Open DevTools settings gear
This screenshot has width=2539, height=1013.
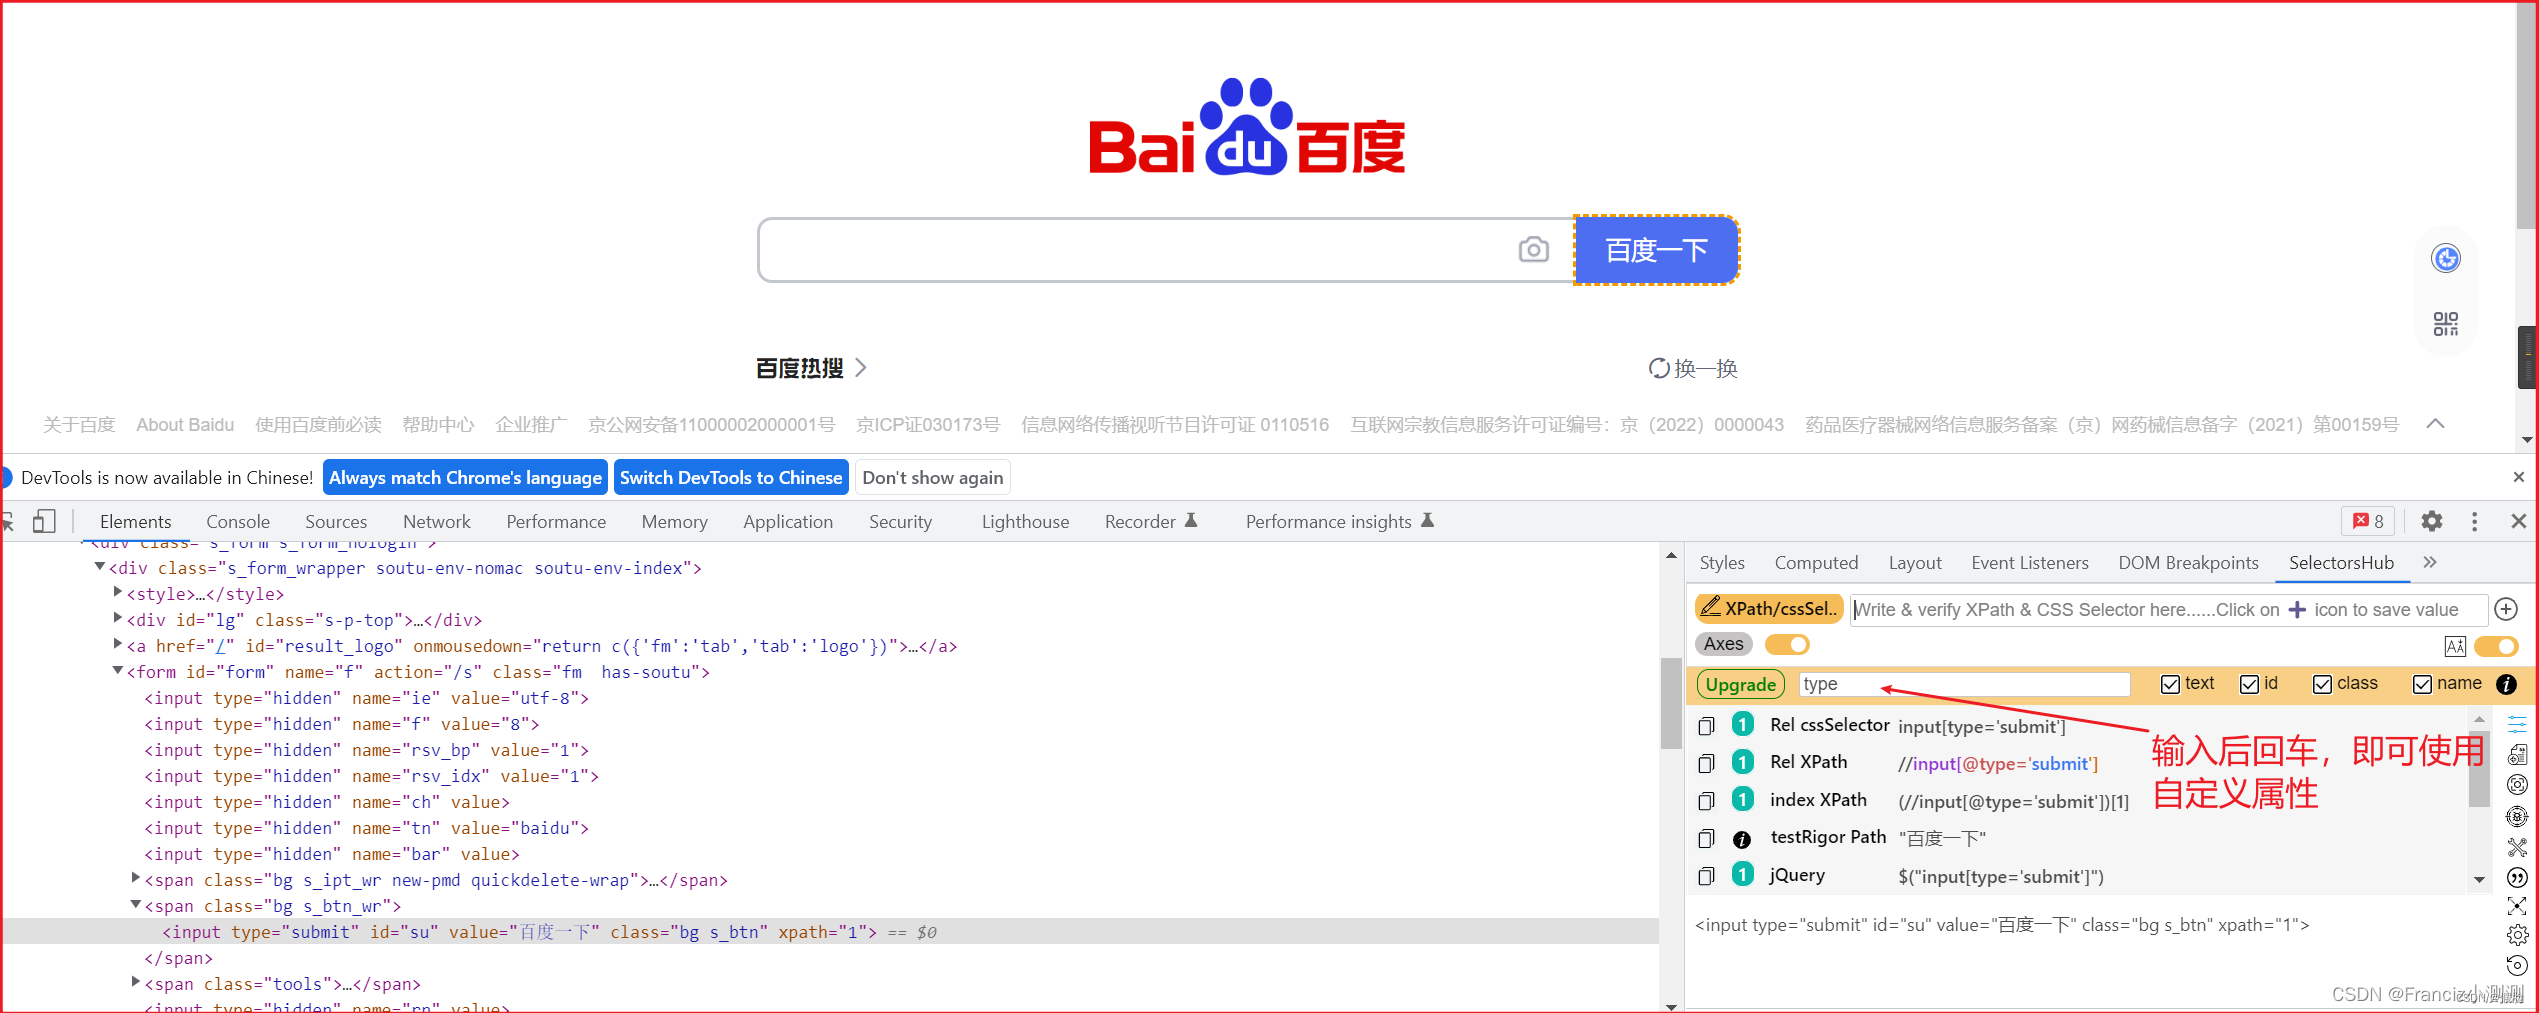2431,521
